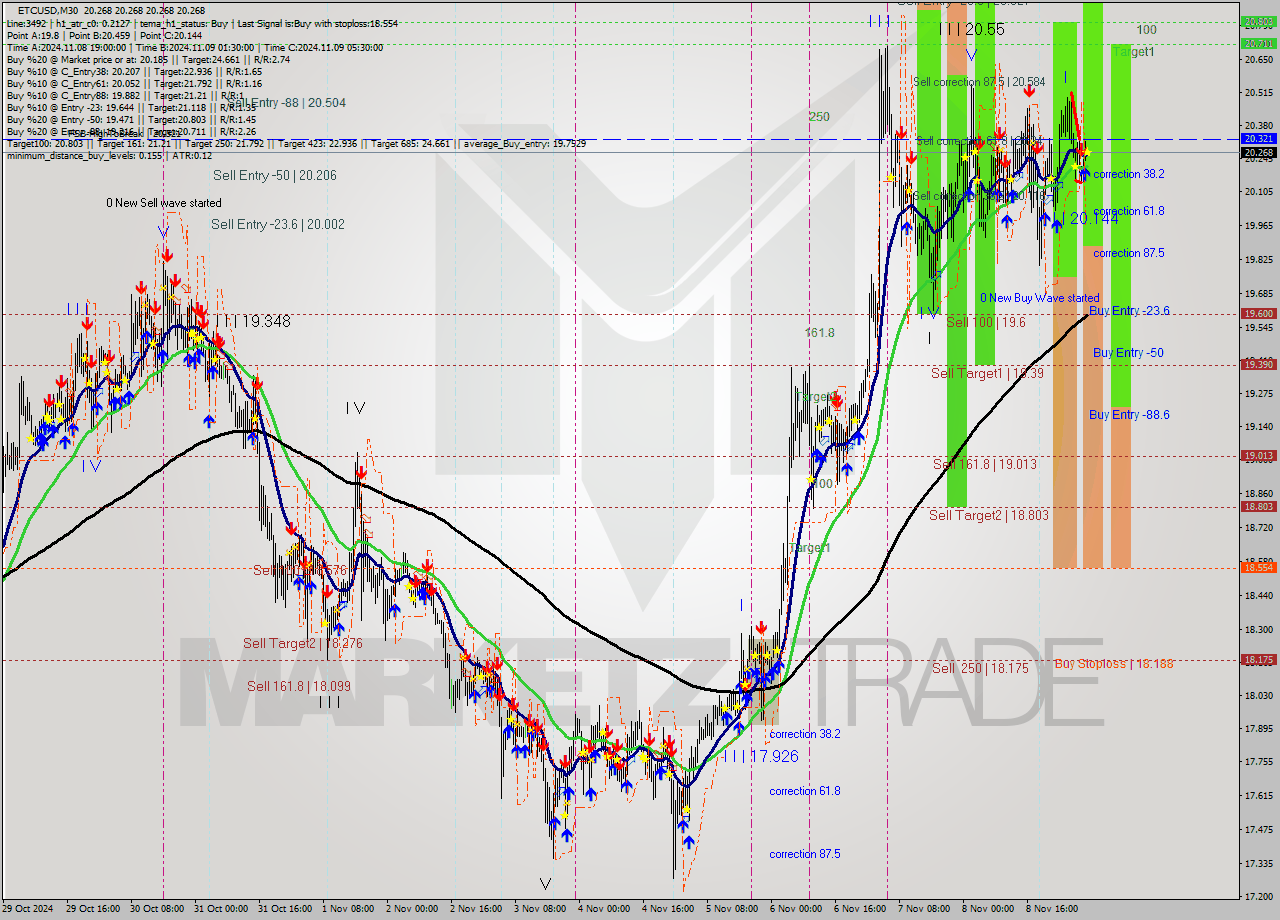The image size is (1280, 920).
Task: Click the red 18.175 price tag on axis
Action: tap(1258, 660)
